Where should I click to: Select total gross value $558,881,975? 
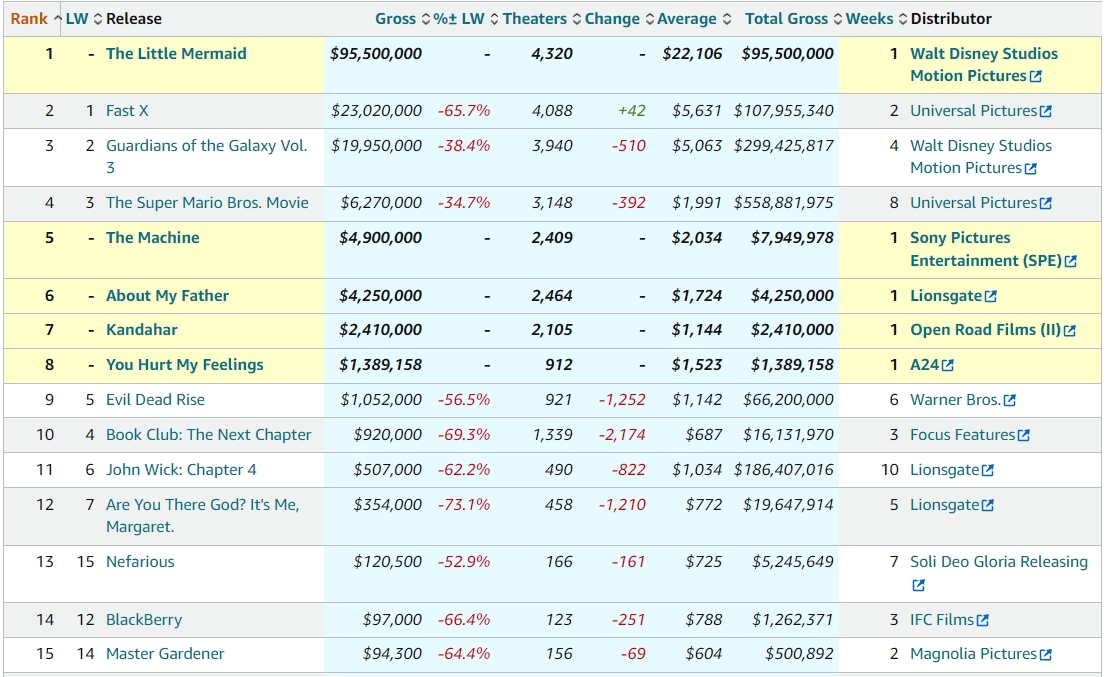[784, 203]
